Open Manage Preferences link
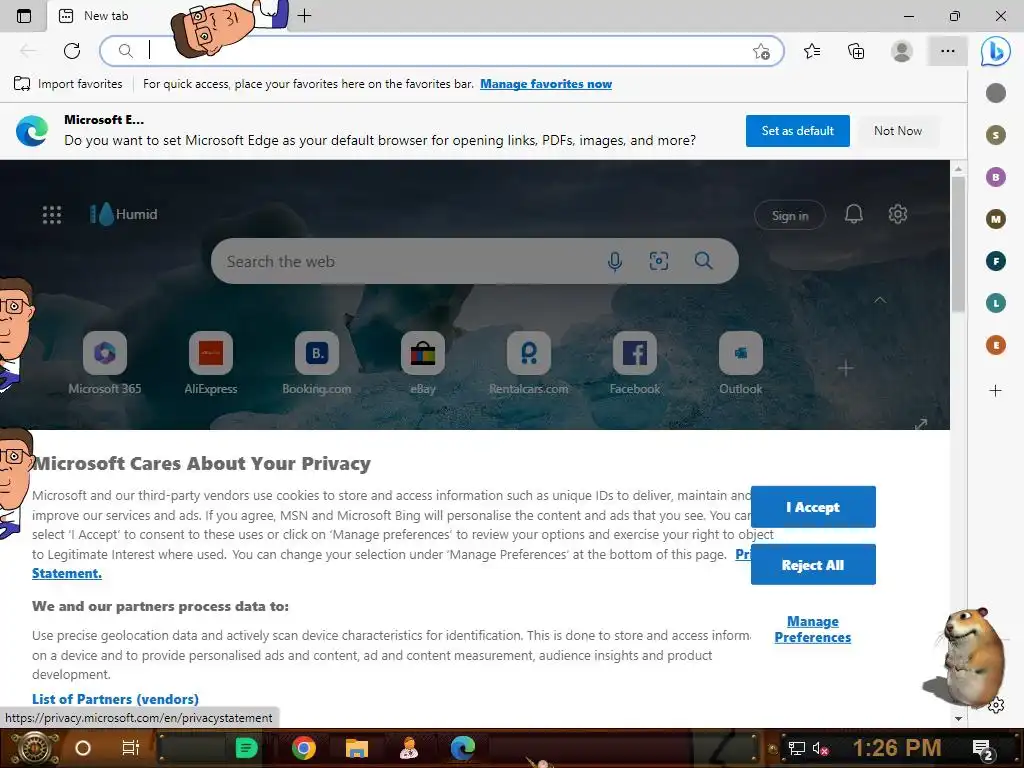The width and height of the screenshot is (1024, 768). click(x=812, y=629)
